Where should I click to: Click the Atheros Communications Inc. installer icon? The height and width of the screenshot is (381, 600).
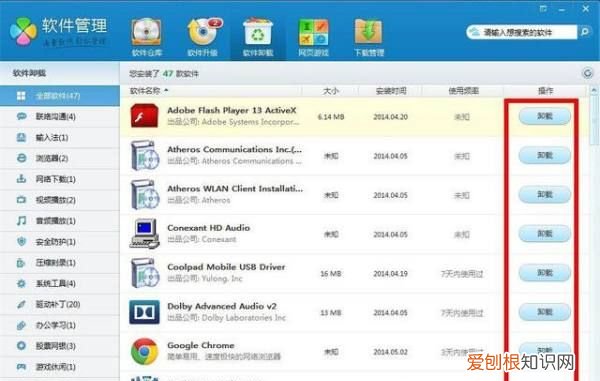pyautogui.click(x=145, y=155)
